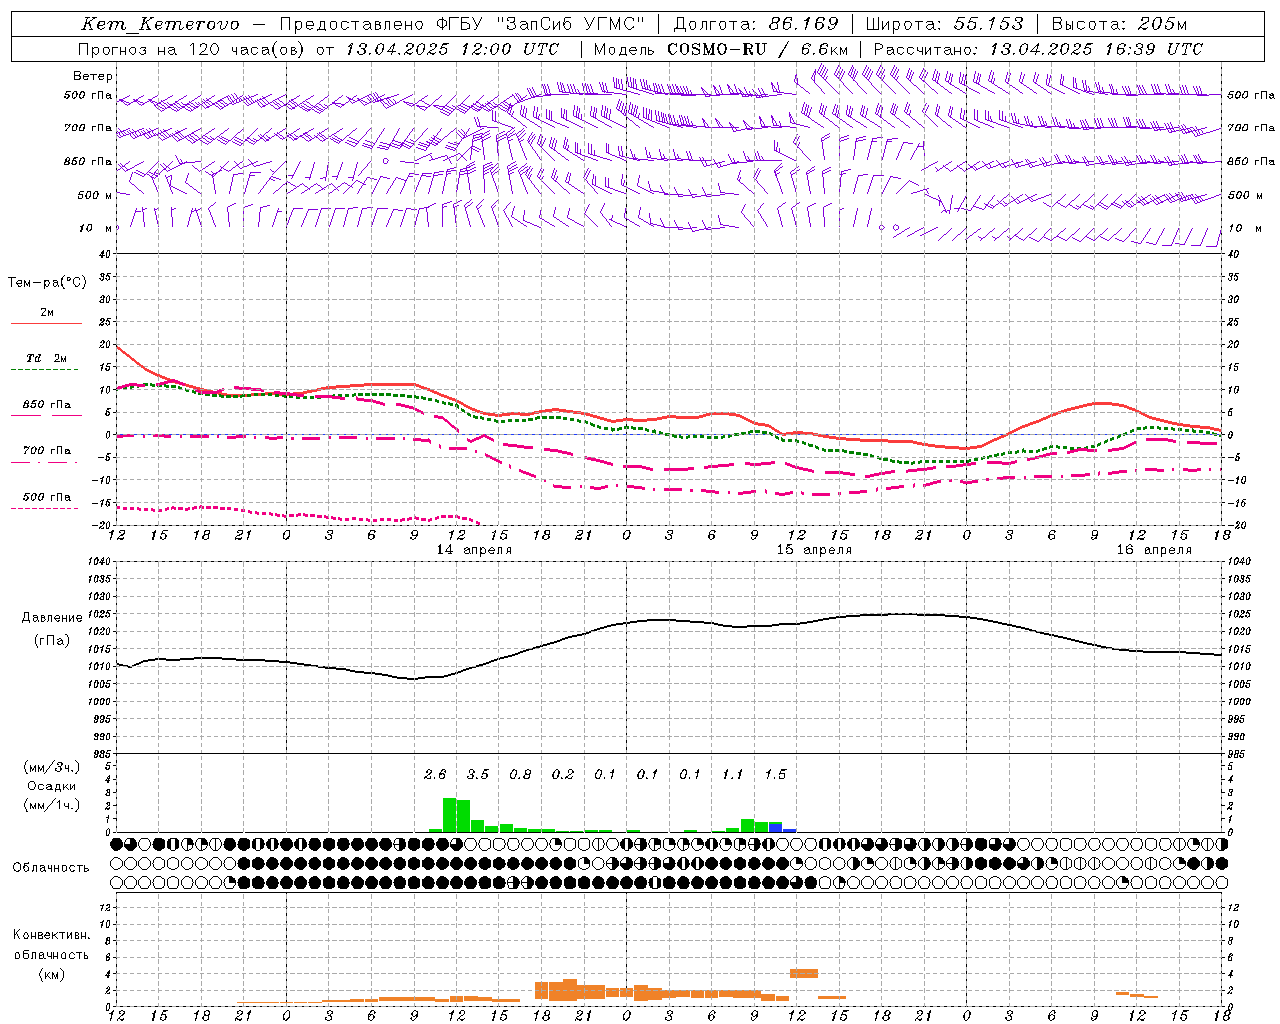1280x1024 pixels.
Task: Click the isolated tall orange convective bar
Action: [804, 973]
